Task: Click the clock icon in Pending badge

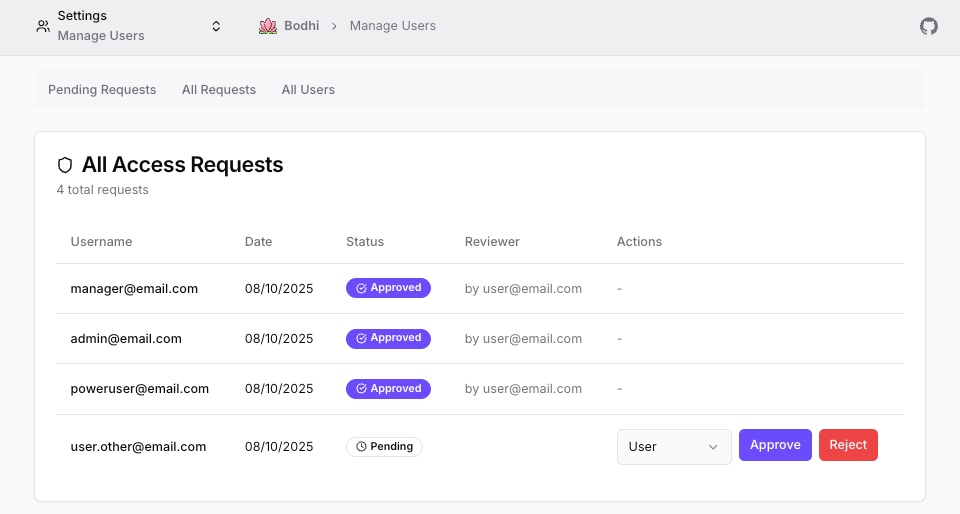Action: point(361,447)
